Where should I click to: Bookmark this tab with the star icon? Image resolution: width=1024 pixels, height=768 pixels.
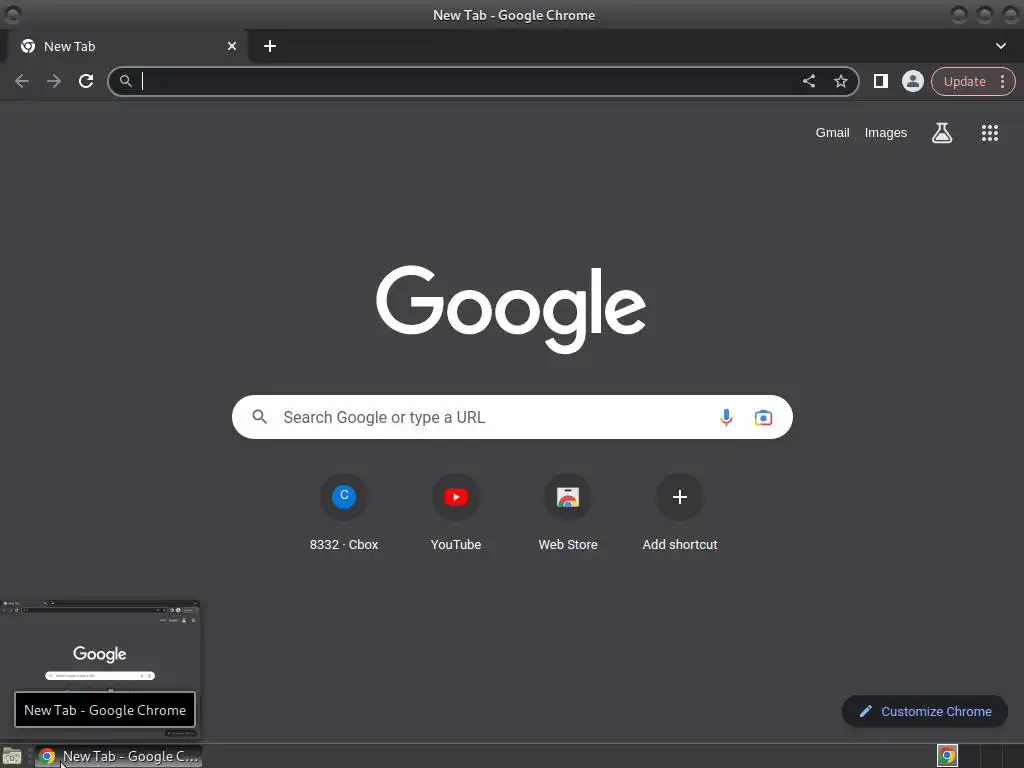click(x=840, y=81)
